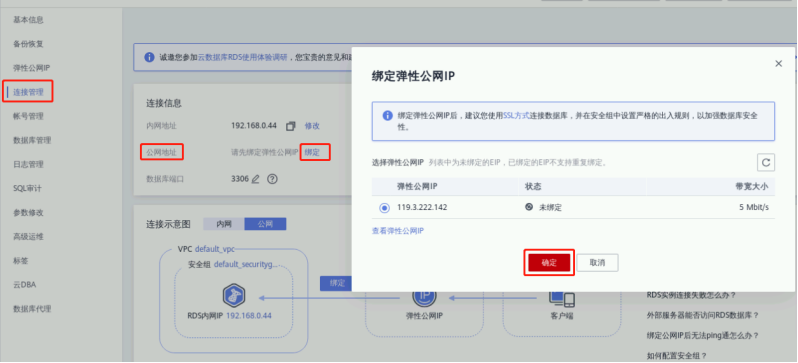Screen dimensions: 798x363
Task: Open FAQ 绑定公网IP后无法ping通怎么办
Action: pyautogui.click(x=702, y=336)
